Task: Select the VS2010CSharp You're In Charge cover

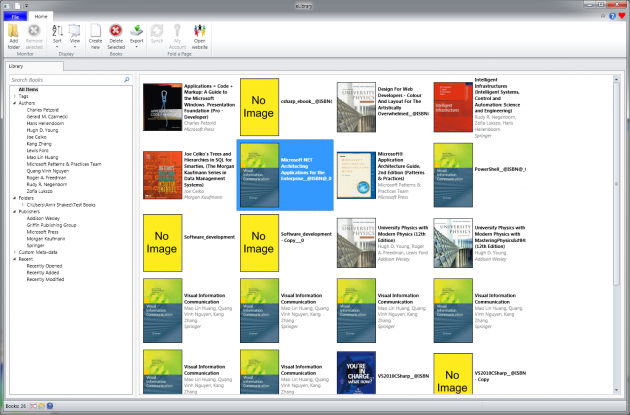Action: pyautogui.click(x=356, y=373)
